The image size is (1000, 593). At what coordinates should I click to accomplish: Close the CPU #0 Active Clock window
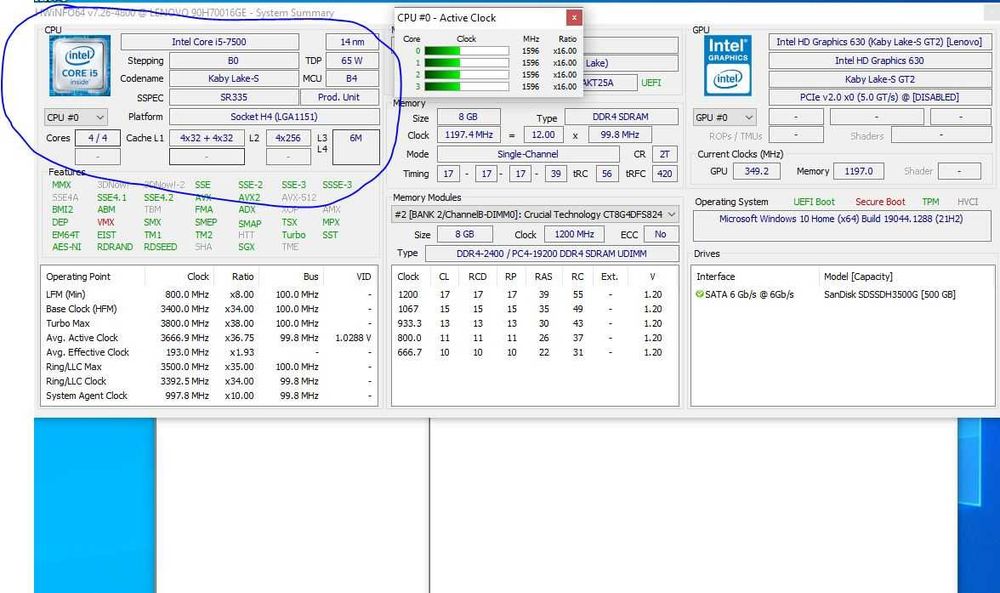coord(574,18)
